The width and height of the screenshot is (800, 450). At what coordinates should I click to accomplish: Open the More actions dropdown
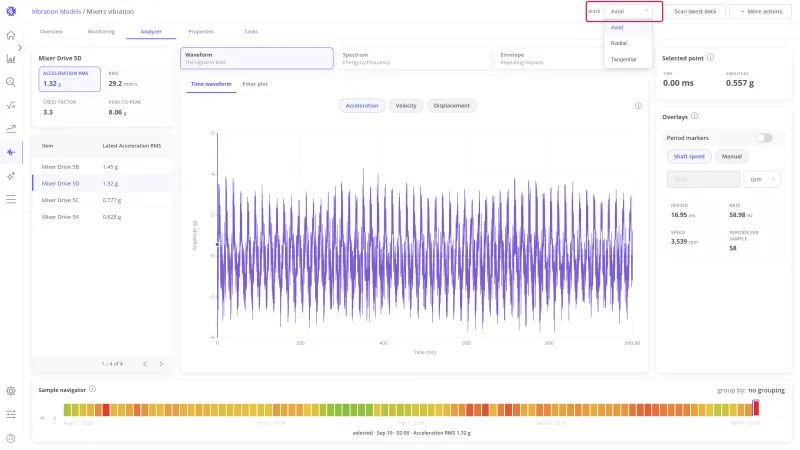760,11
